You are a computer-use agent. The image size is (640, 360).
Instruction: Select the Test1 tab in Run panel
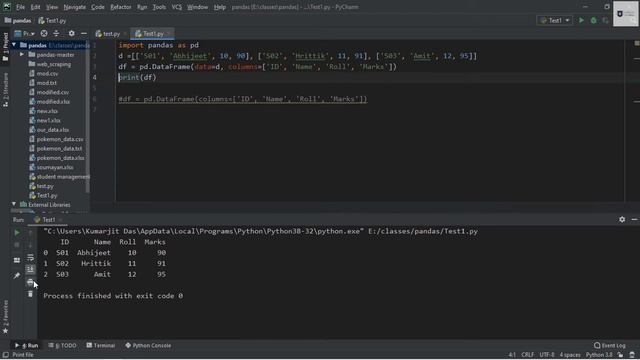click(48, 220)
